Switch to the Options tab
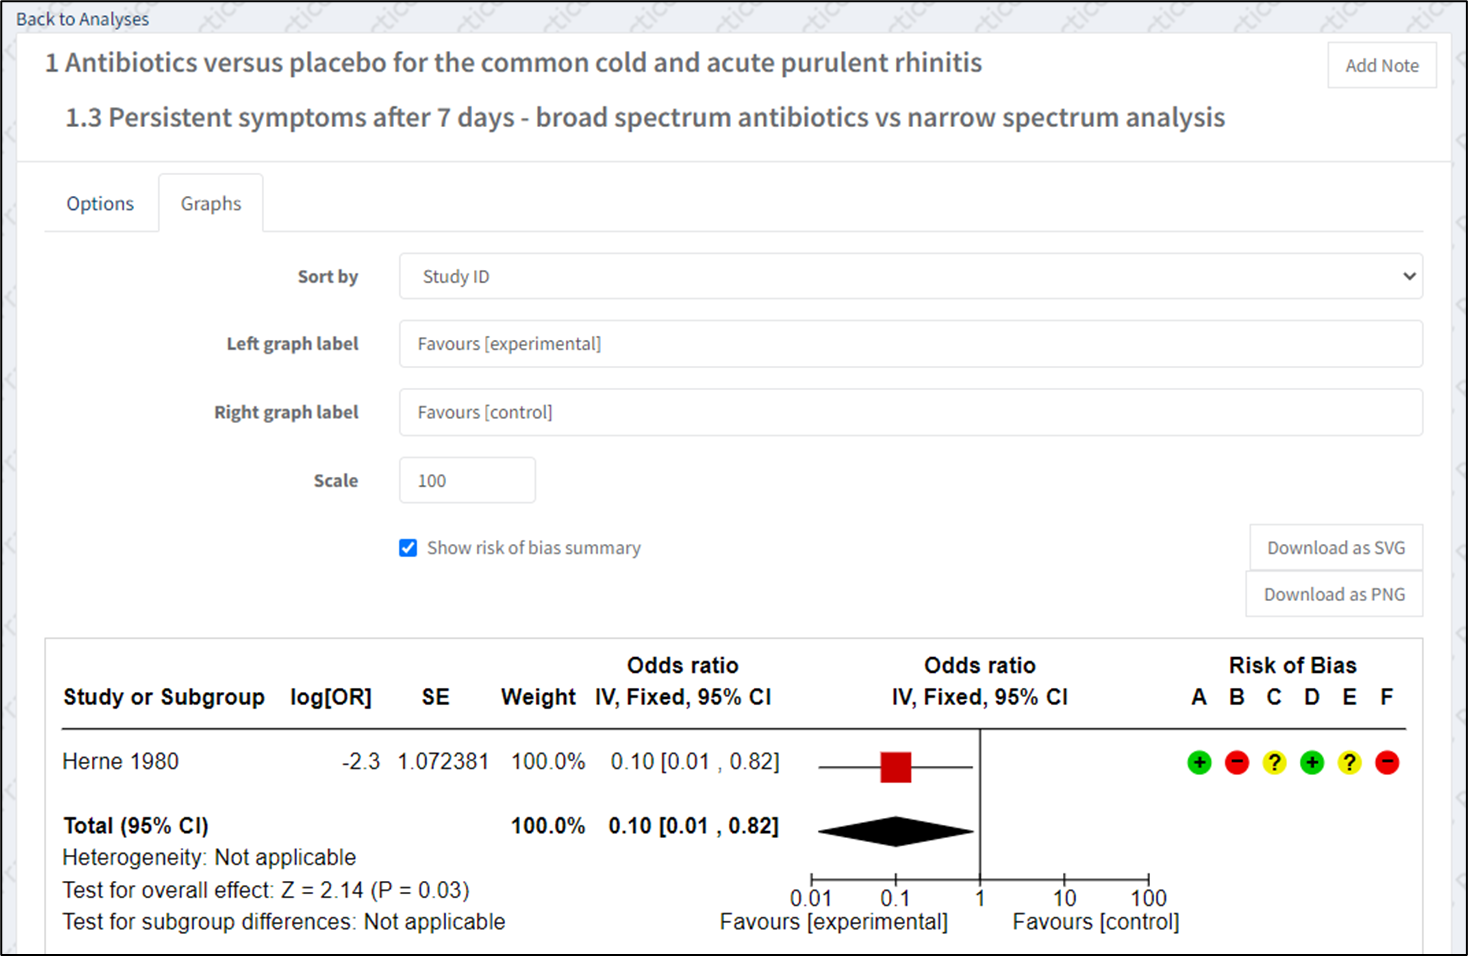1468x956 pixels. point(100,203)
